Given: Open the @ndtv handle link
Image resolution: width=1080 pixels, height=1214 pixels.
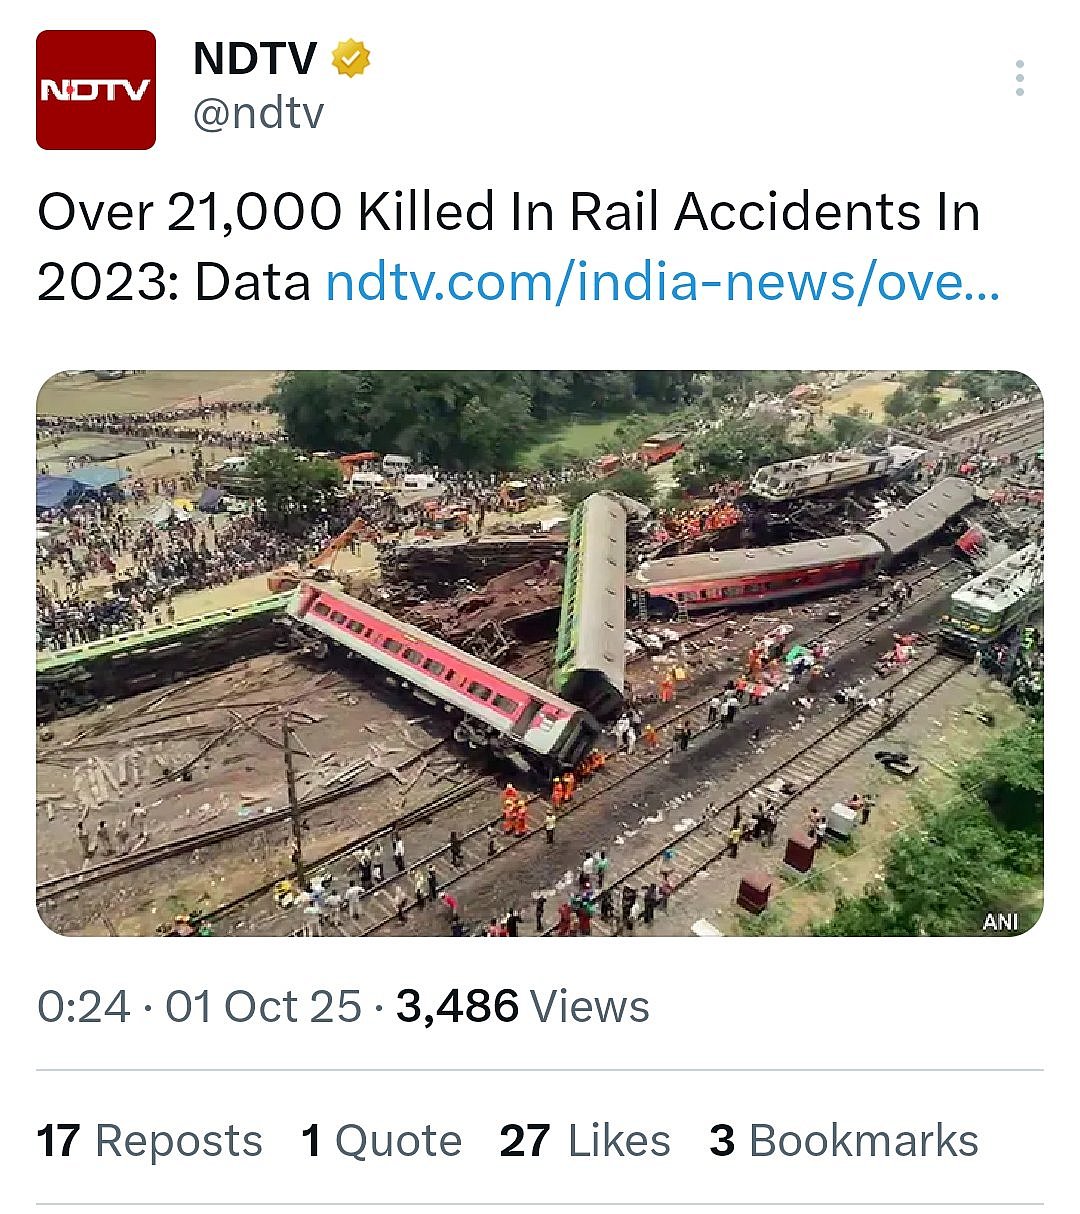Looking at the screenshot, I should pyautogui.click(x=258, y=113).
